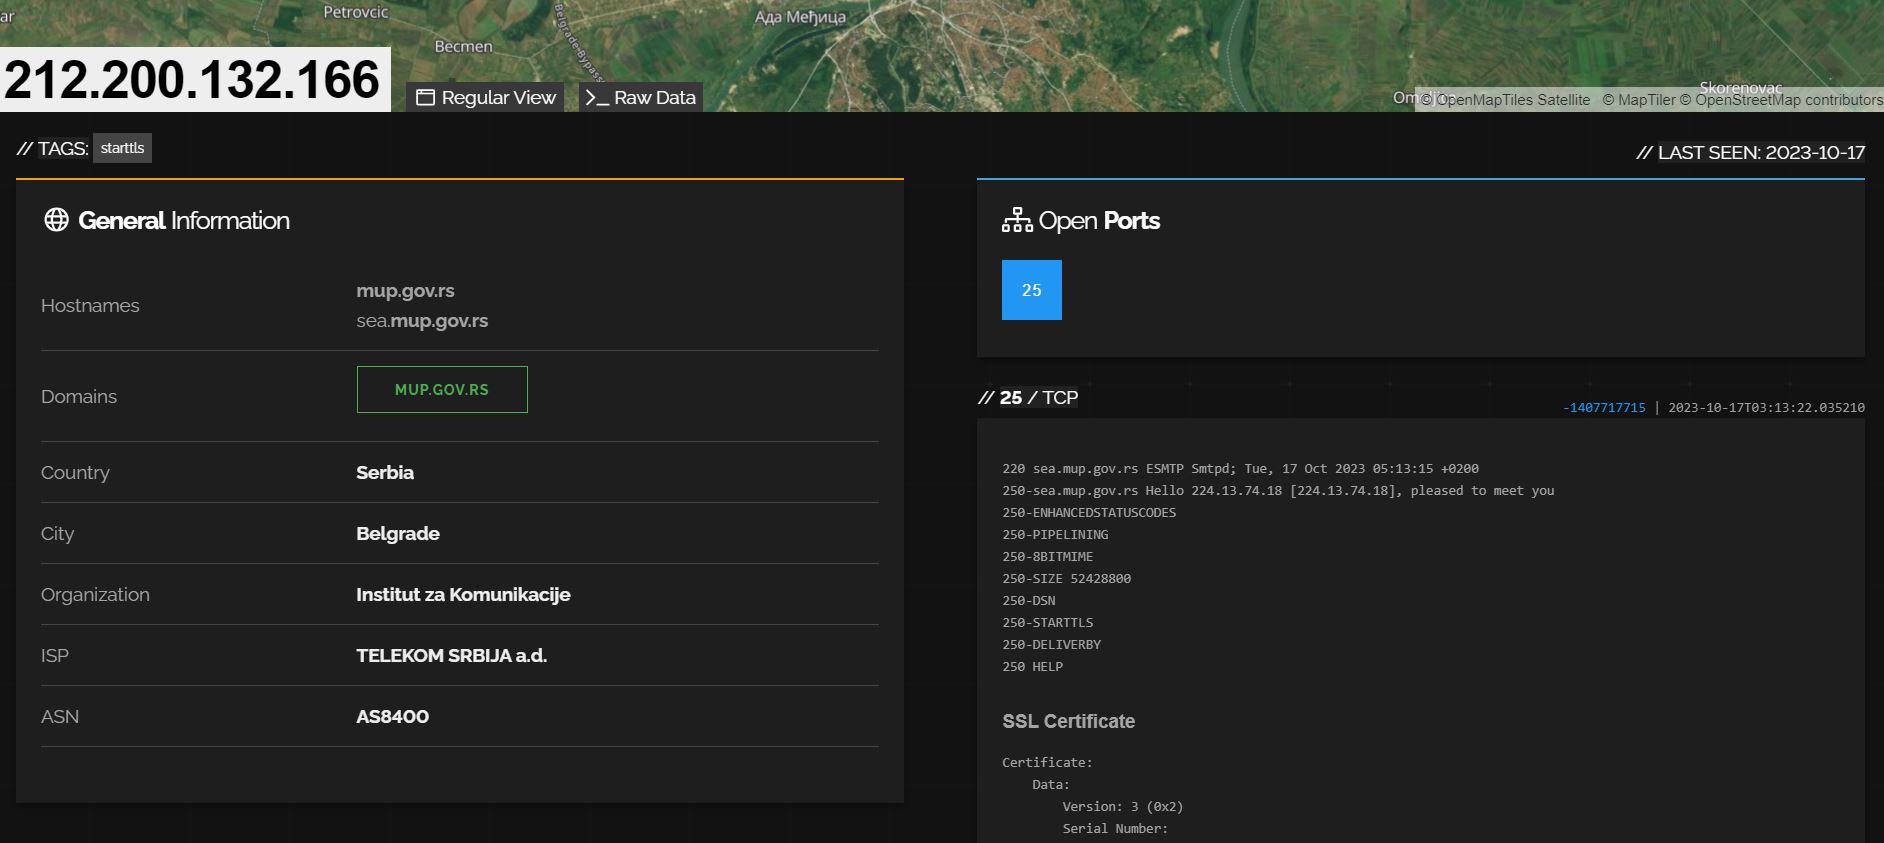The image size is (1884, 843).
Task: Click the 220 sea.mup.gov.rs ESMTP banner line
Action: tap(1240, 468)
